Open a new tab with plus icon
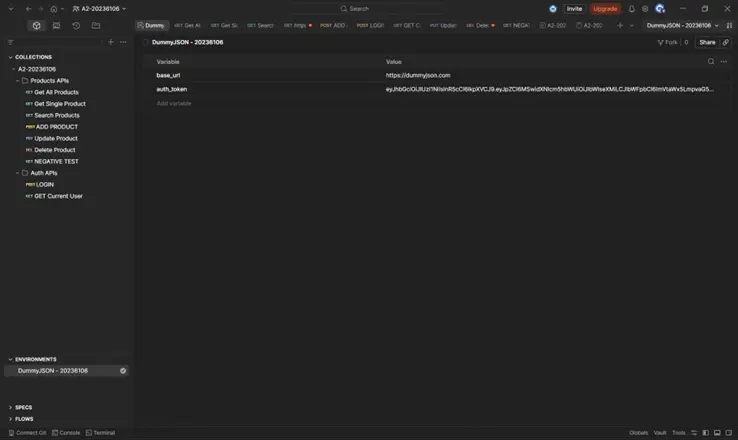The image size is (738, 440). (x=620, y=25)
